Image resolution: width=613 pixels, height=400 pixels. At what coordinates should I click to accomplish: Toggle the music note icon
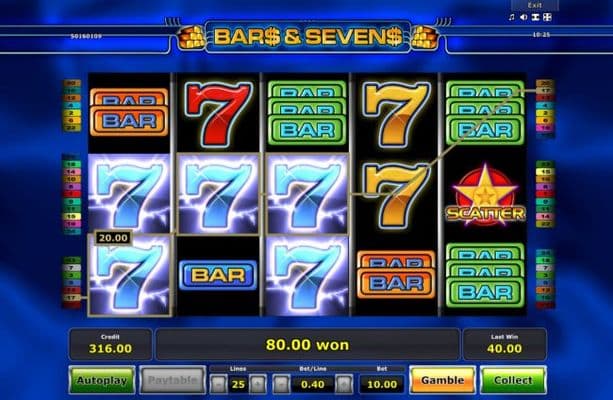pyautogui.click(x=512, y=17)
